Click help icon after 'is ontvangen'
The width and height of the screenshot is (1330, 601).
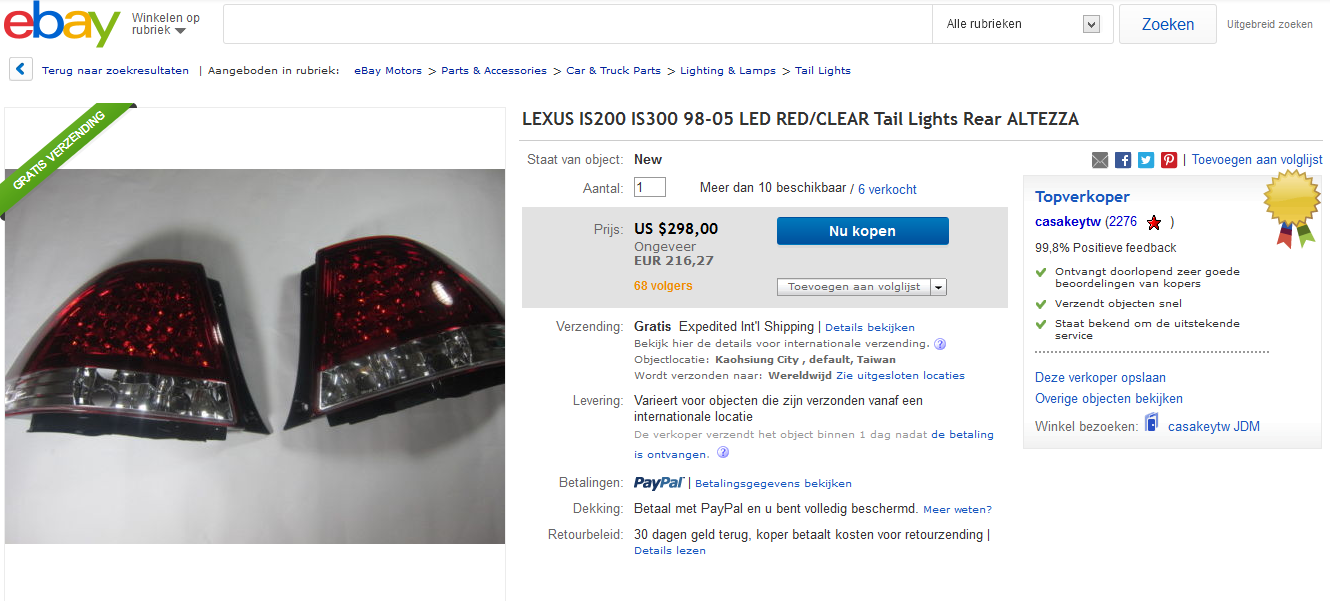coord(719,454)
